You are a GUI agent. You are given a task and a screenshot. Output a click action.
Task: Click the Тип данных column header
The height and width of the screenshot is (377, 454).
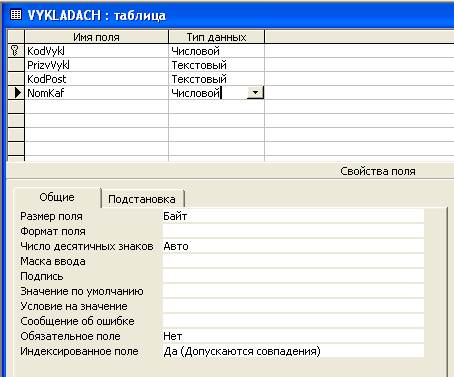(x=217, y=37)
